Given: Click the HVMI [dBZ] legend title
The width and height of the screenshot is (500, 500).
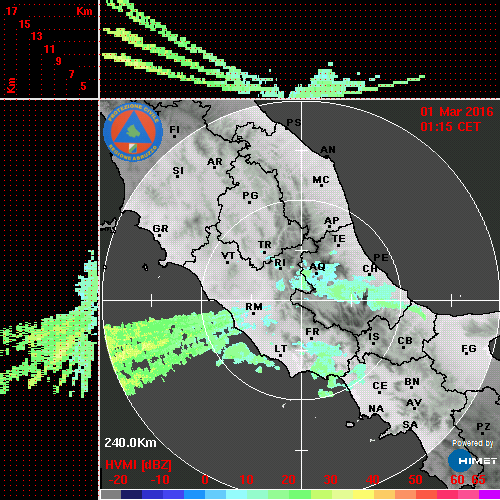Looking at the screenshot, I should click(x=138, y=465).
